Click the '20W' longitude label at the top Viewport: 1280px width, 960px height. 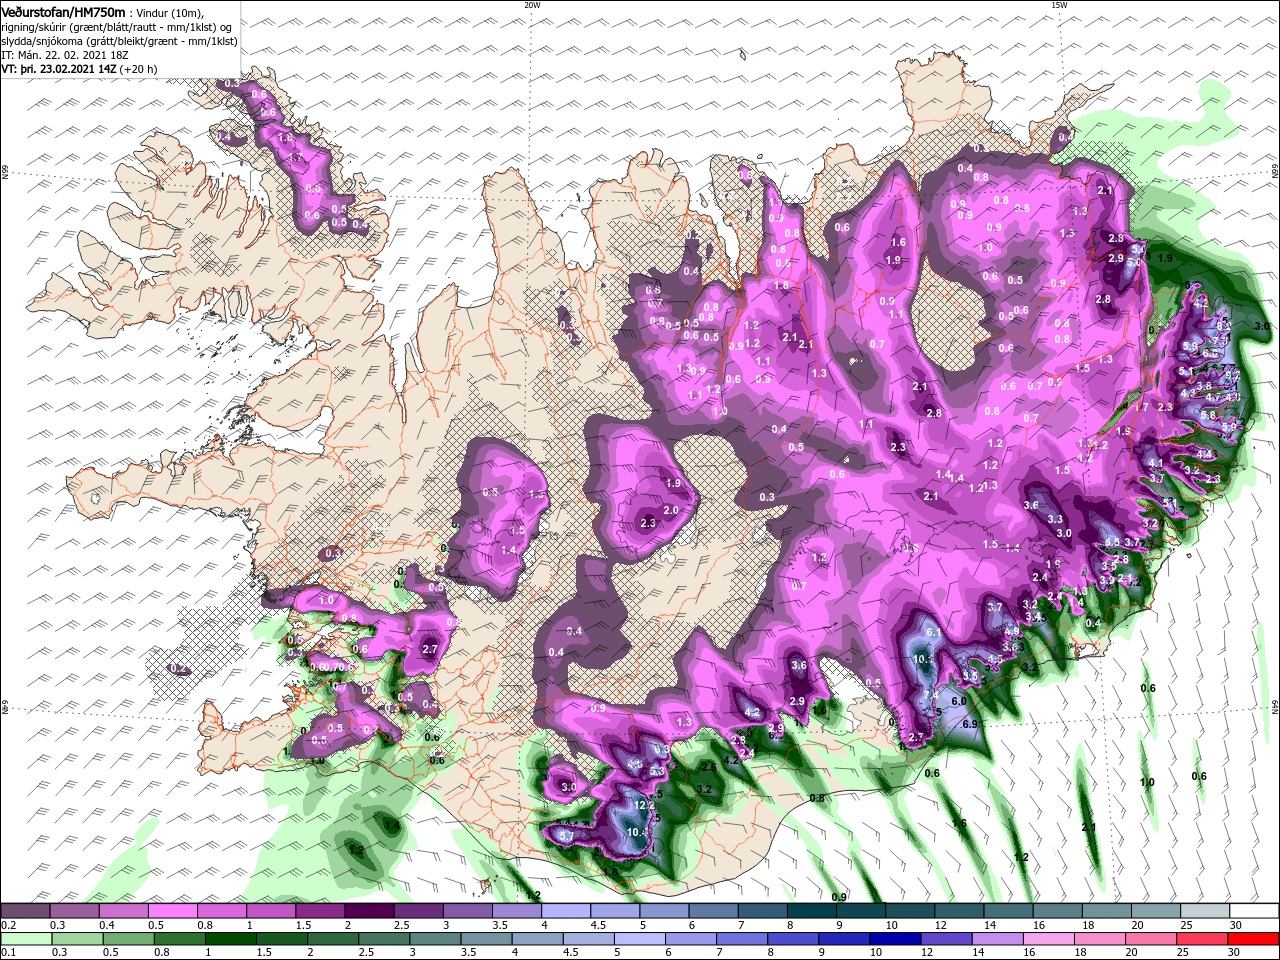tap(532, 5)
